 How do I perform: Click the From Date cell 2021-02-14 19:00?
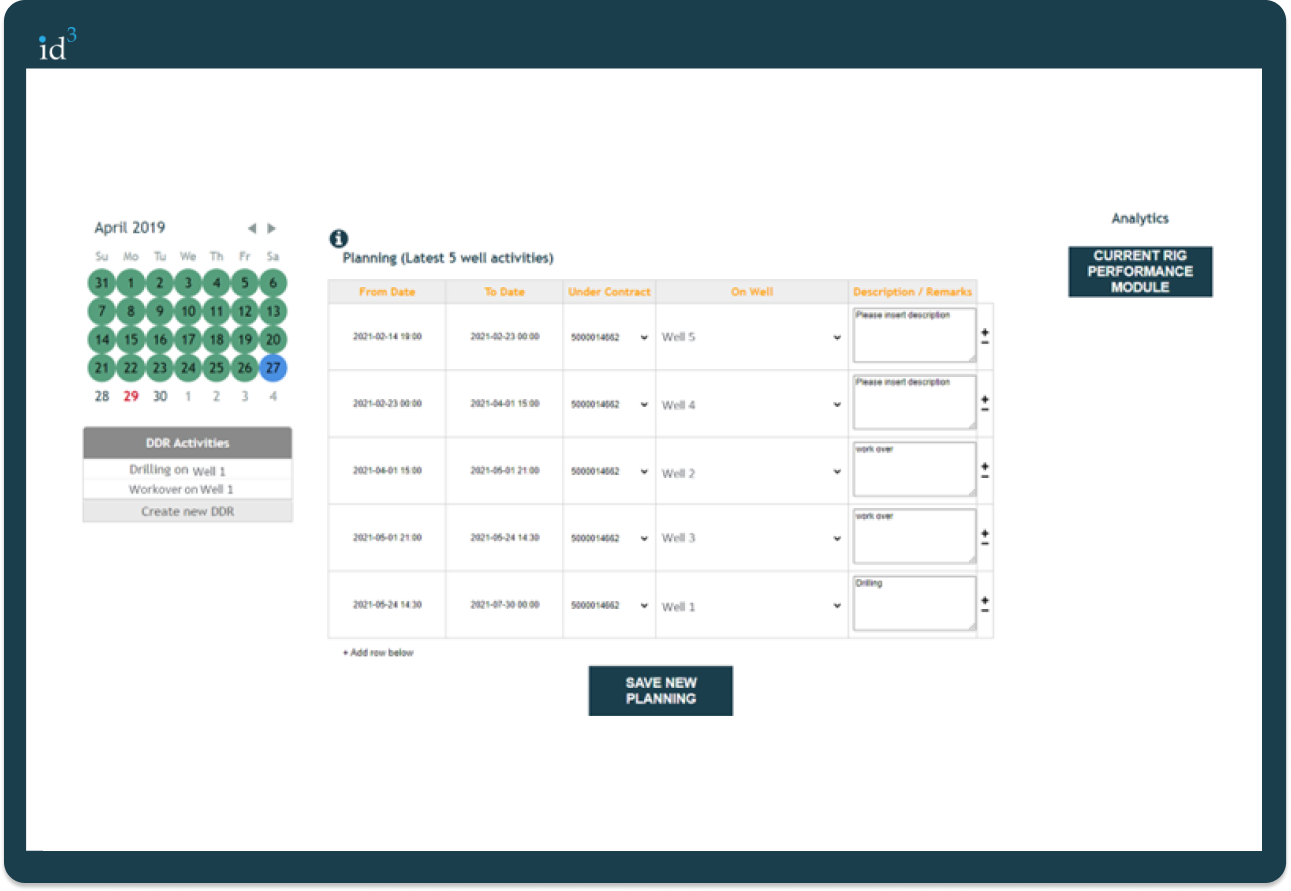coord(387,337)
